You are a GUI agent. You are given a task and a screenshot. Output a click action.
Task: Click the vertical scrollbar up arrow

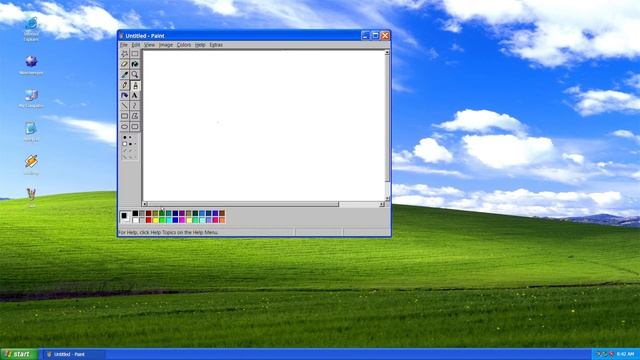coord(387,53)
